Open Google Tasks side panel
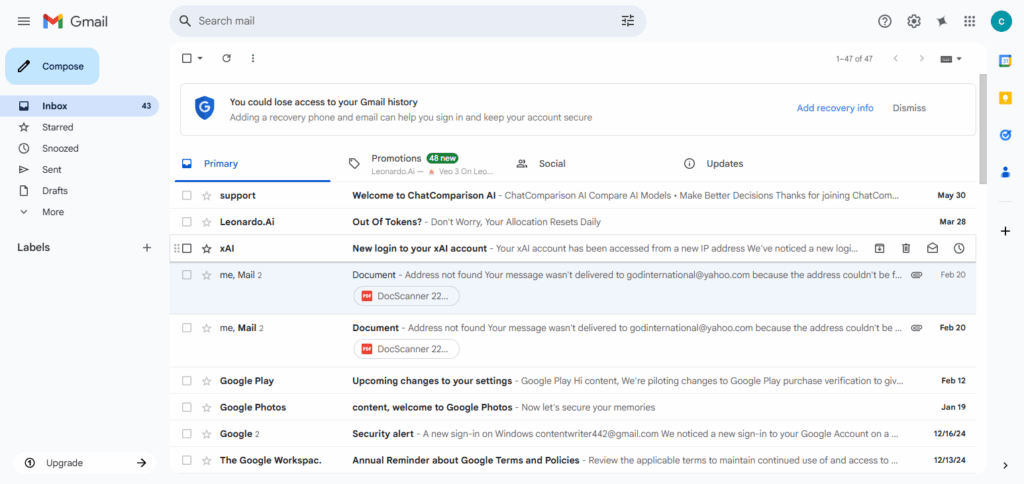This screenshot has width=1024, height=484. [1005, 135]
